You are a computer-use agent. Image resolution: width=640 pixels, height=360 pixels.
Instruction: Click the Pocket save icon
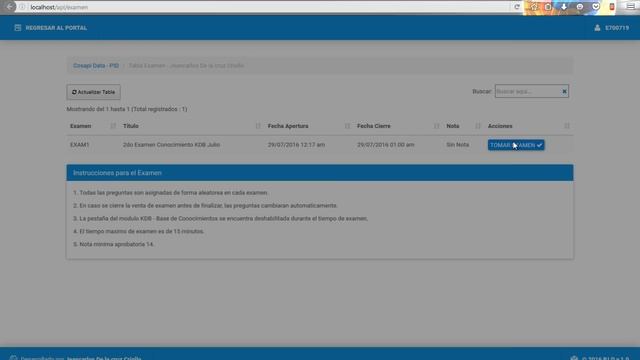click(x=596, y=7)
